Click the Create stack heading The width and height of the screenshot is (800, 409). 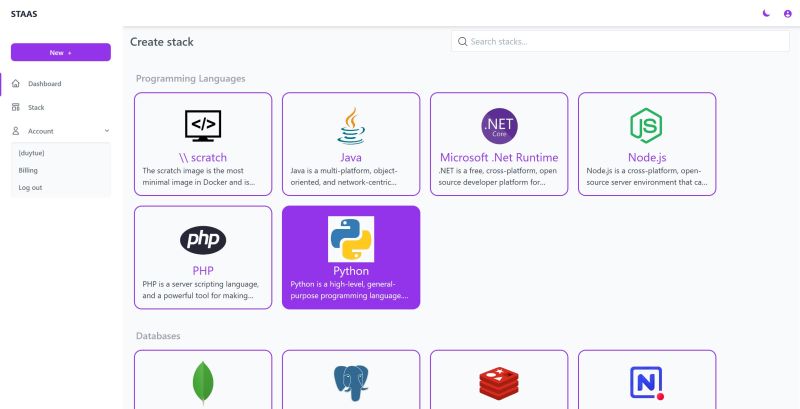[x=162, y=42]
